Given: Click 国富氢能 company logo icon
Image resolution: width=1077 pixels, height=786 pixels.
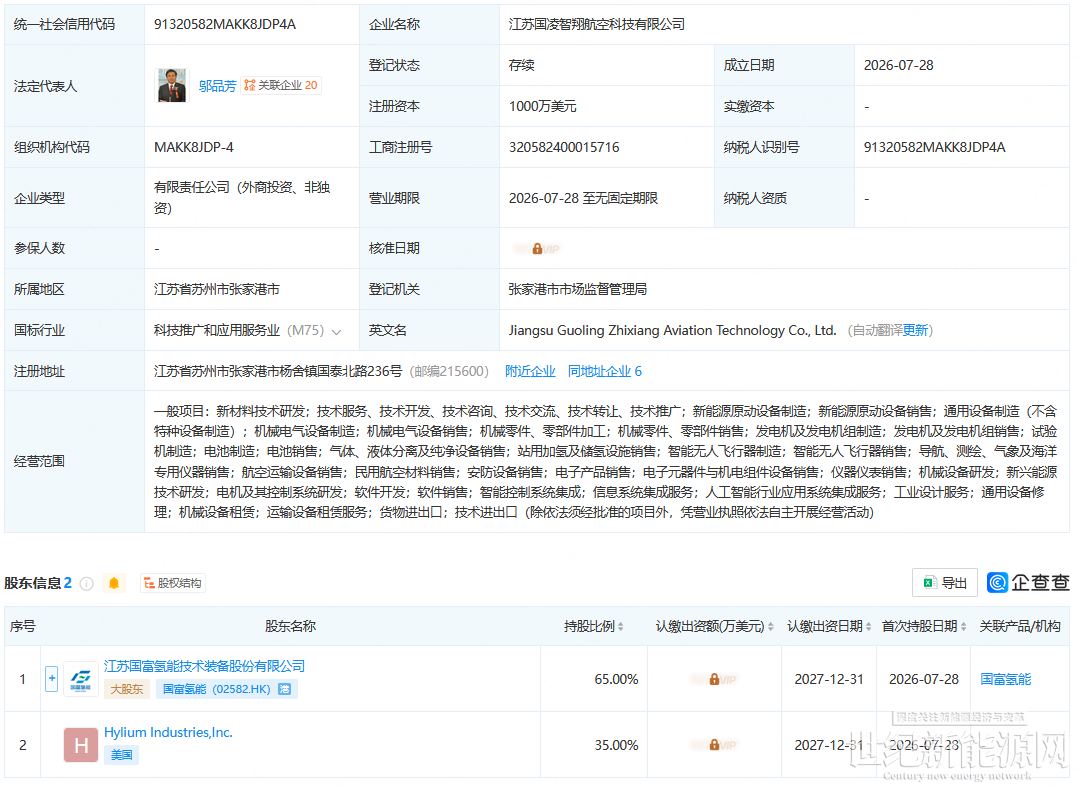Looking at the screenshot, I should pos(80,679).
